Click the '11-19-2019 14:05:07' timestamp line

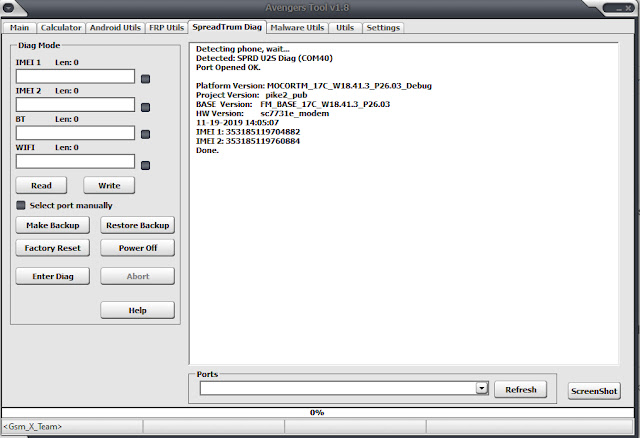click(x=237, y=122)
